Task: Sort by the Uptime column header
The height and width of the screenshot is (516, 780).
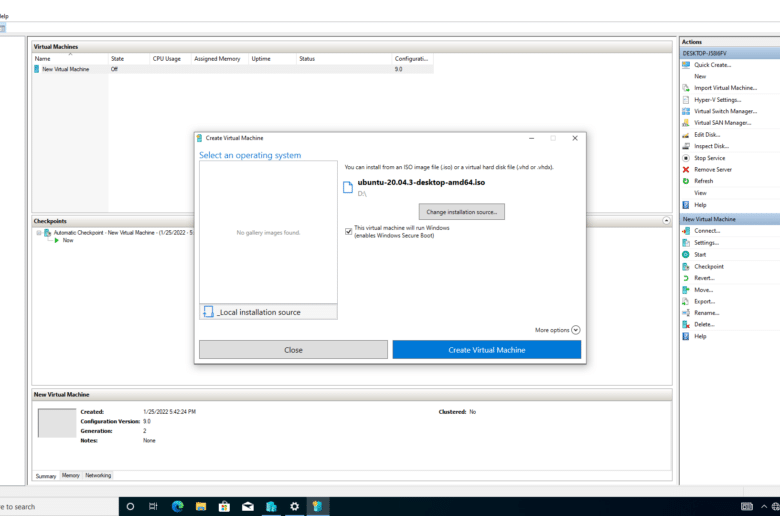Action: (x=272, y=59)
